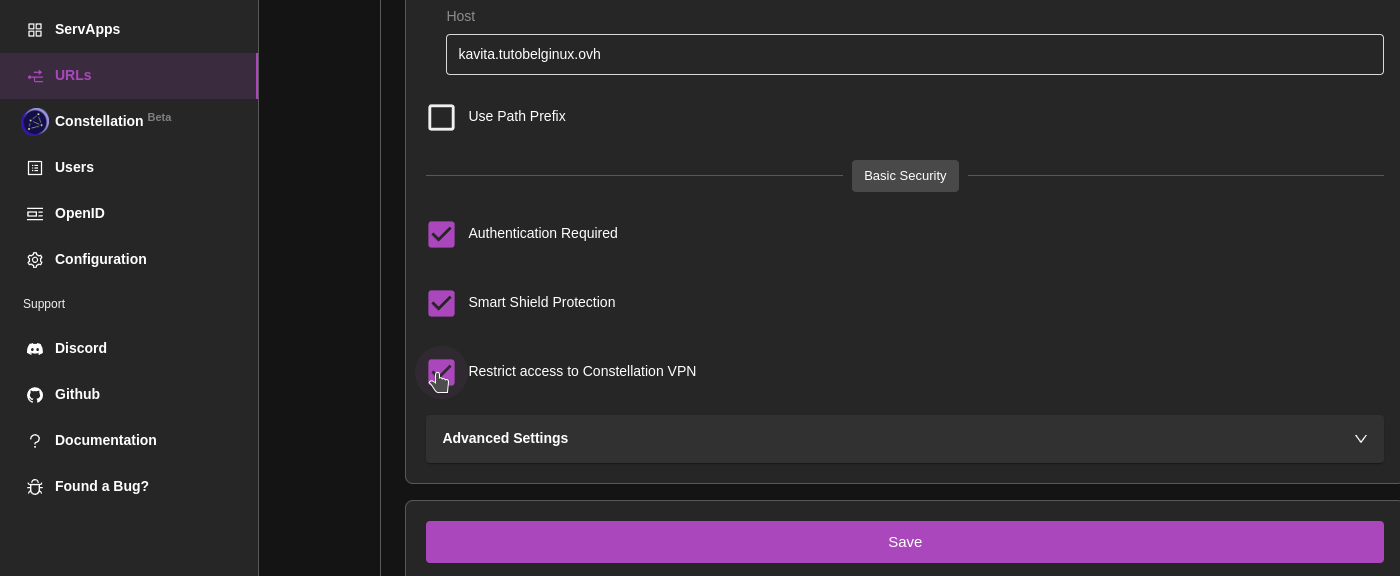Open the Constellation logo icon
The width and height of the screenshot is (1400, 576).
point(35,122)
